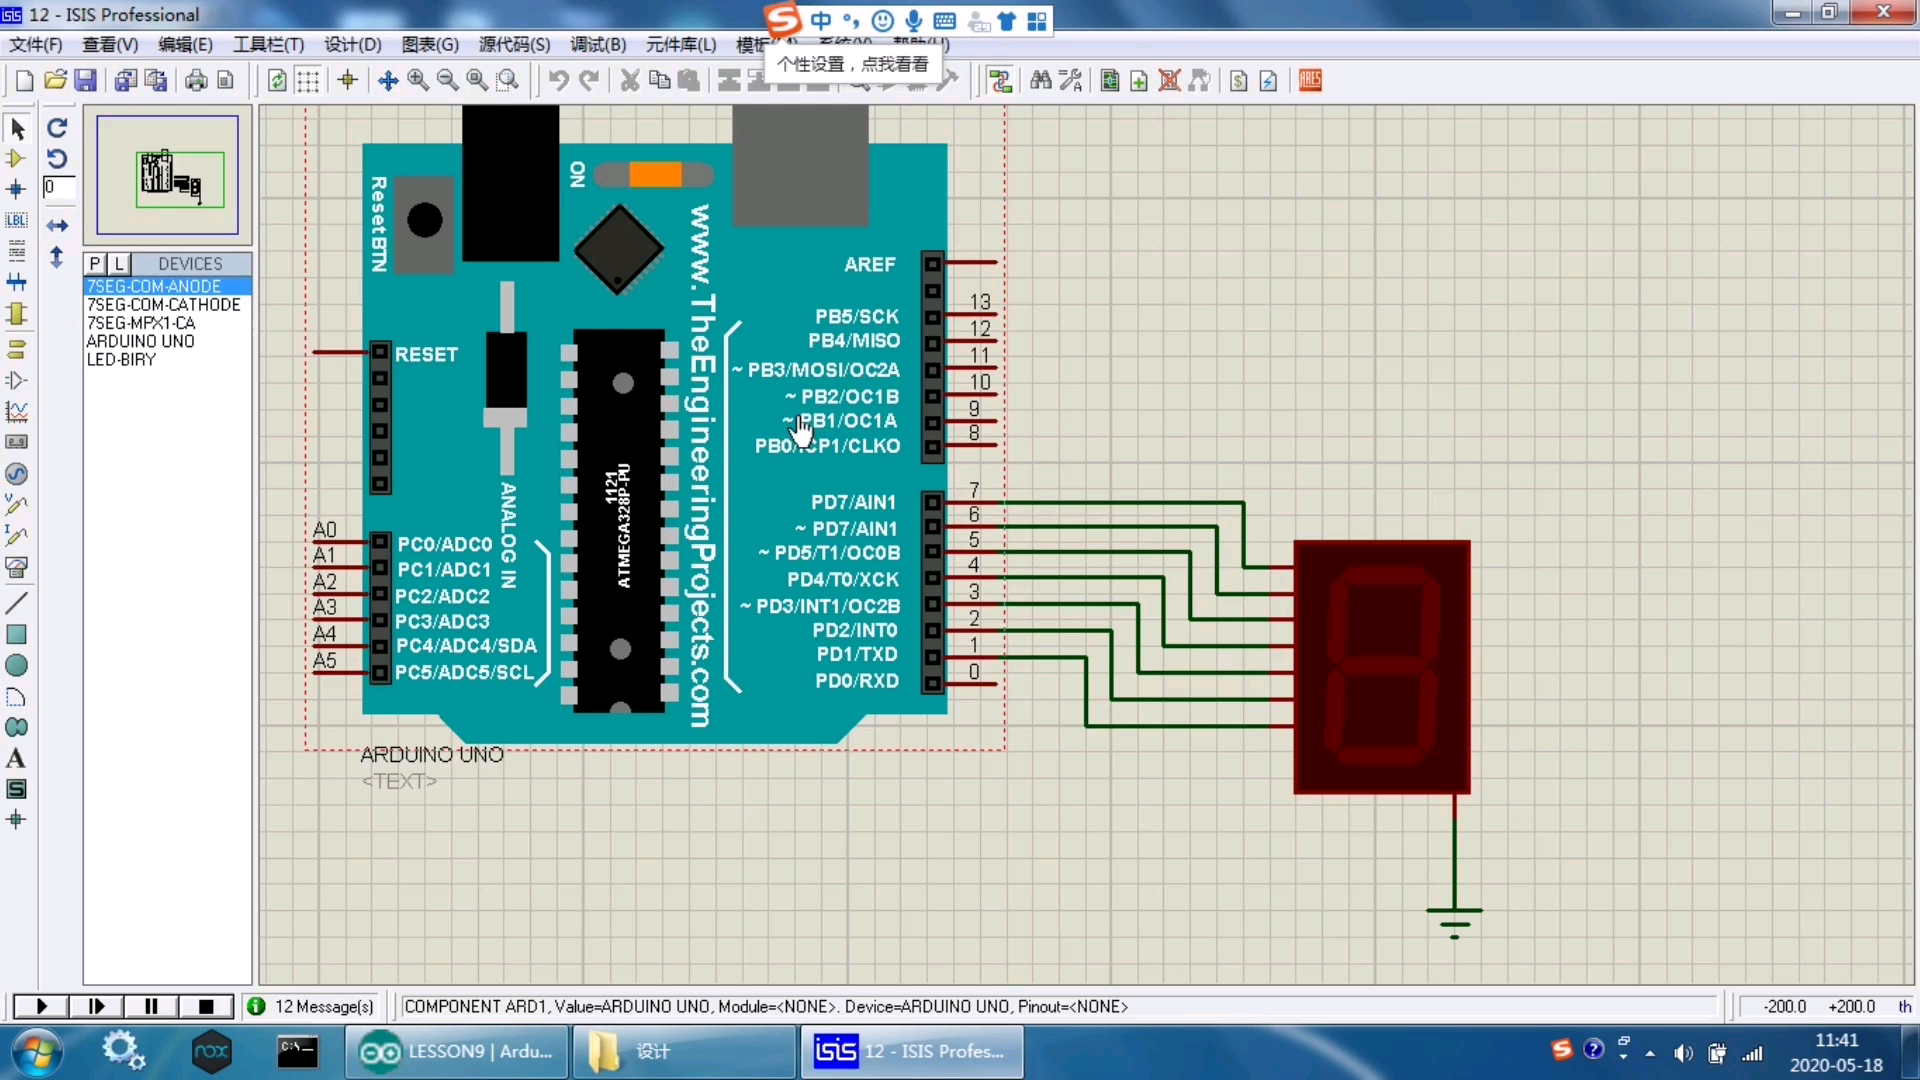Select the Component Mode tool
1920x1080 pixels.
pos(16,158)
